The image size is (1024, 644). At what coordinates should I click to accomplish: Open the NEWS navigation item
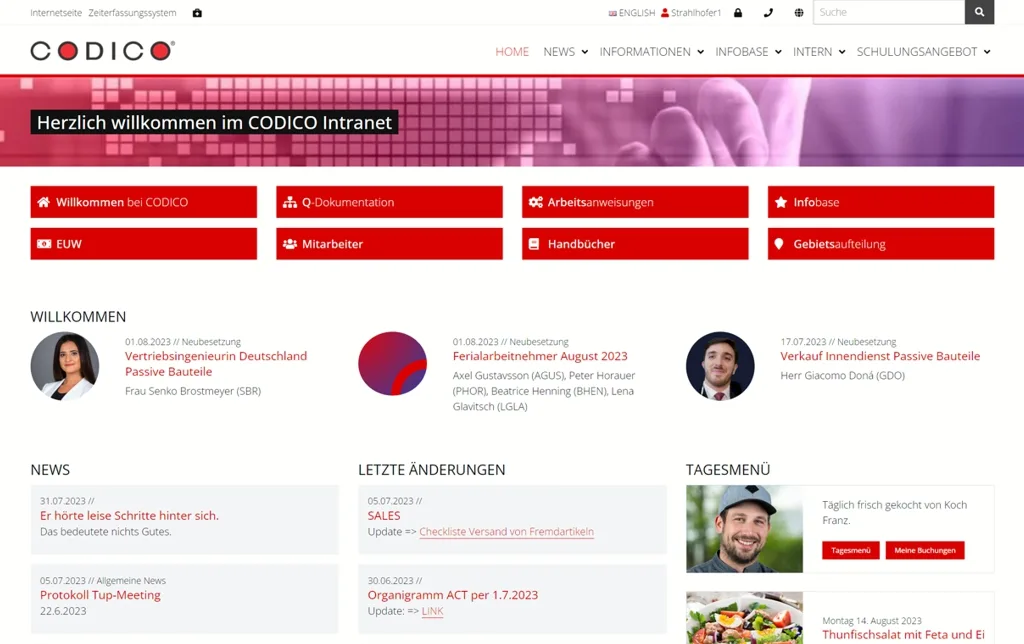pyautogui.click(x=559, y=52)
